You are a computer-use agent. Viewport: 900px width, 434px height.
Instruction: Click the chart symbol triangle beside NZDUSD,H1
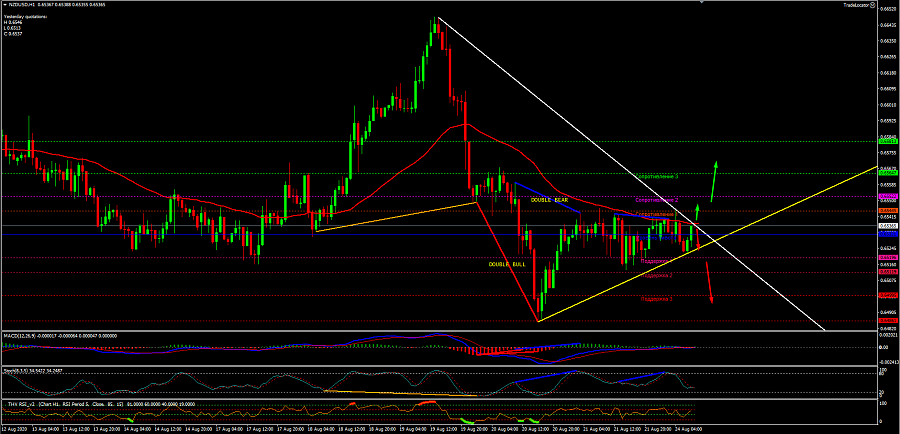[x=4, y=5]
